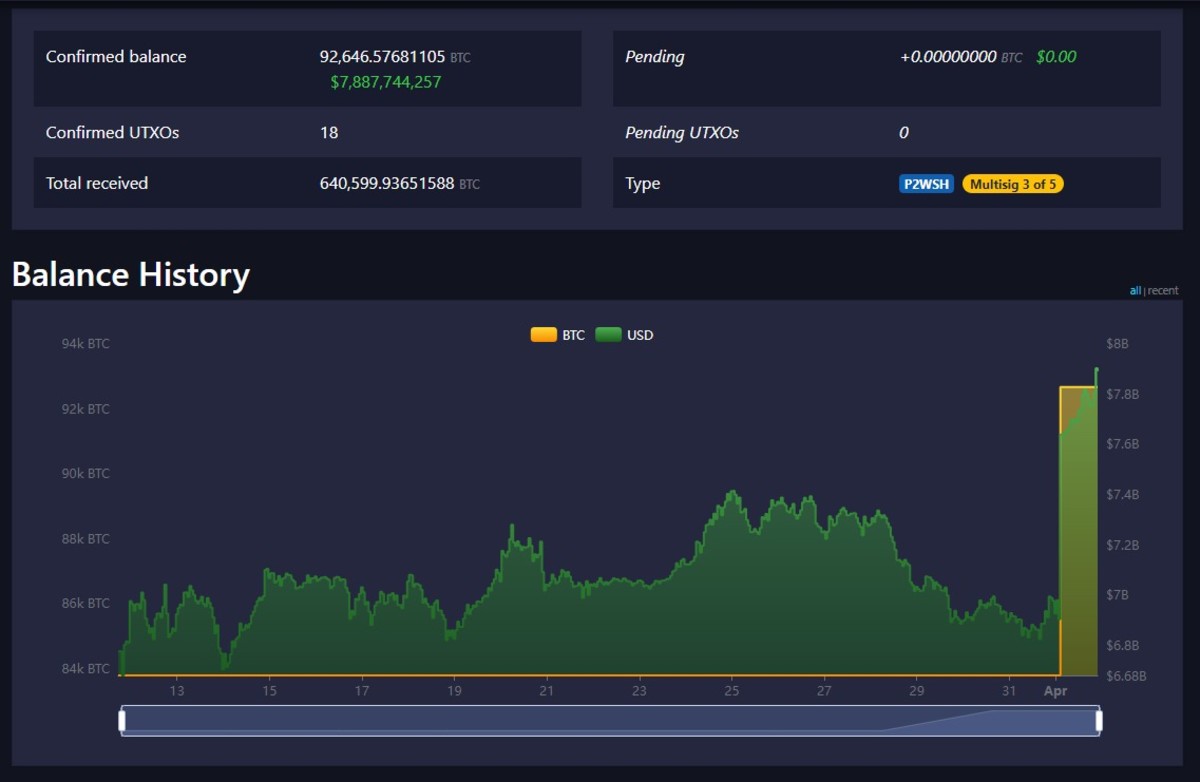Click the Confirmed UTXOs count 18
The image size is (1200, 782).
point(329,133)
